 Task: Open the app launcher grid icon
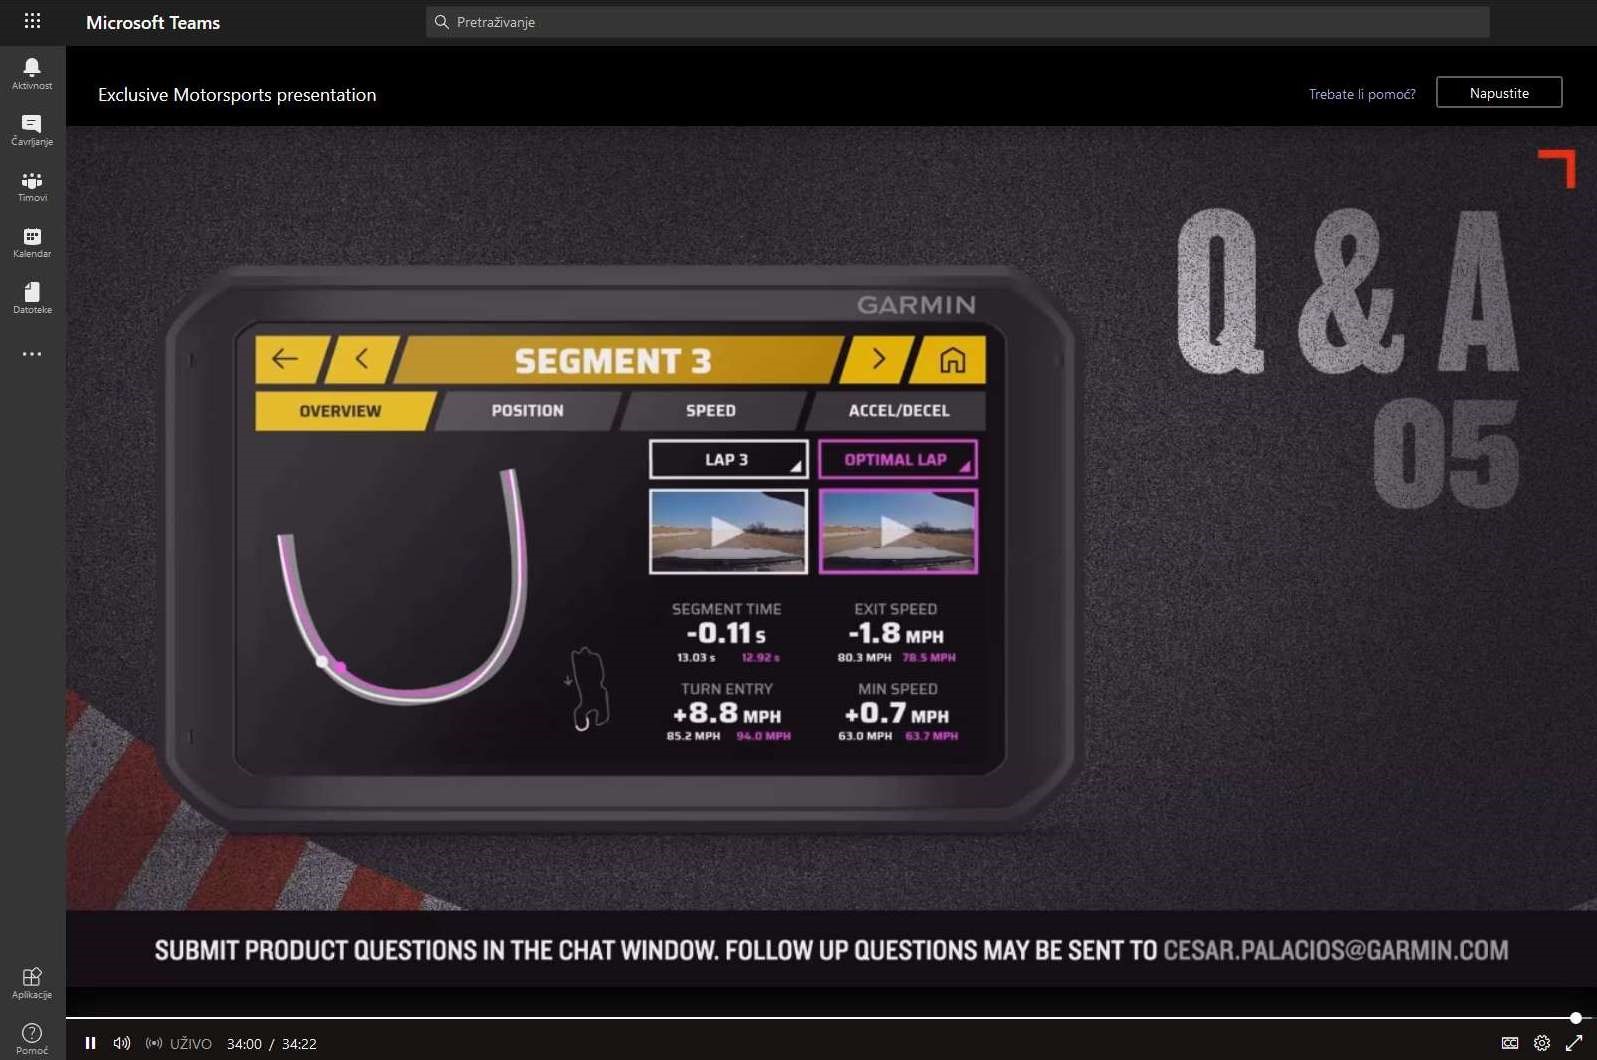32,21
